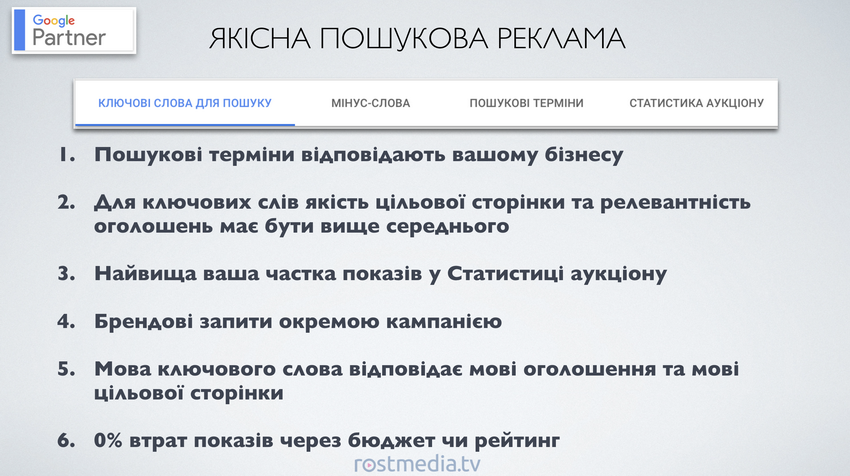The width and height of the screenshot is (850, 476).
Task: Select item 'Пошукові терміни відповідають вашому бізнесу'
Action: tap(358, 156)
